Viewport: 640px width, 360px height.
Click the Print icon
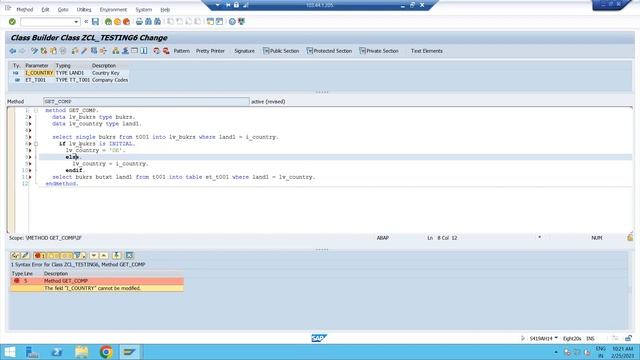point(139,22)
